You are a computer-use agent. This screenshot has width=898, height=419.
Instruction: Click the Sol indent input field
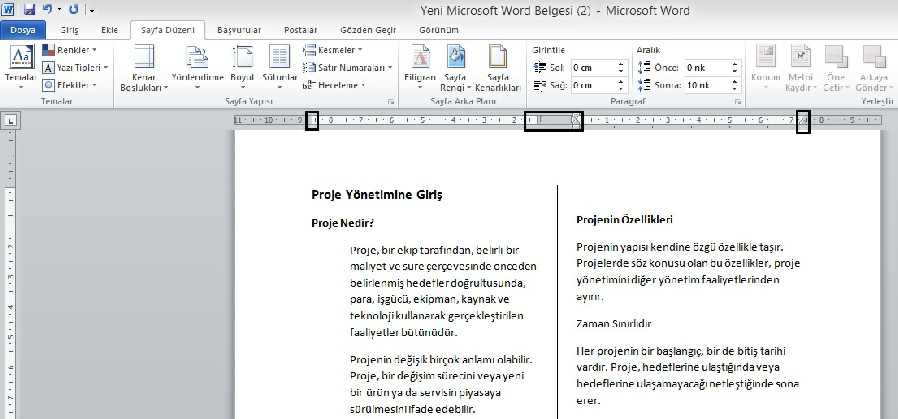[592, 67]
